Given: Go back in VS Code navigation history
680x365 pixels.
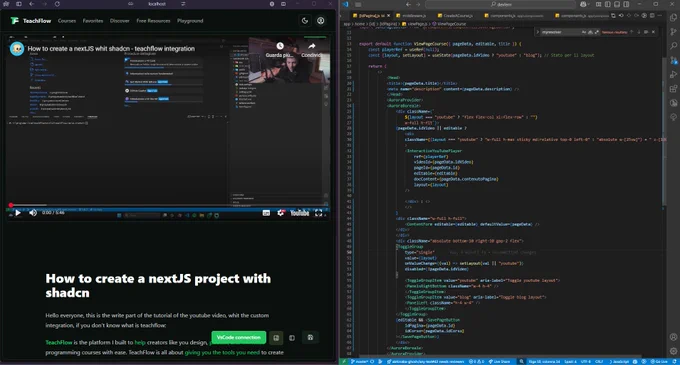Looking at the screenshot, I should 408,4.
